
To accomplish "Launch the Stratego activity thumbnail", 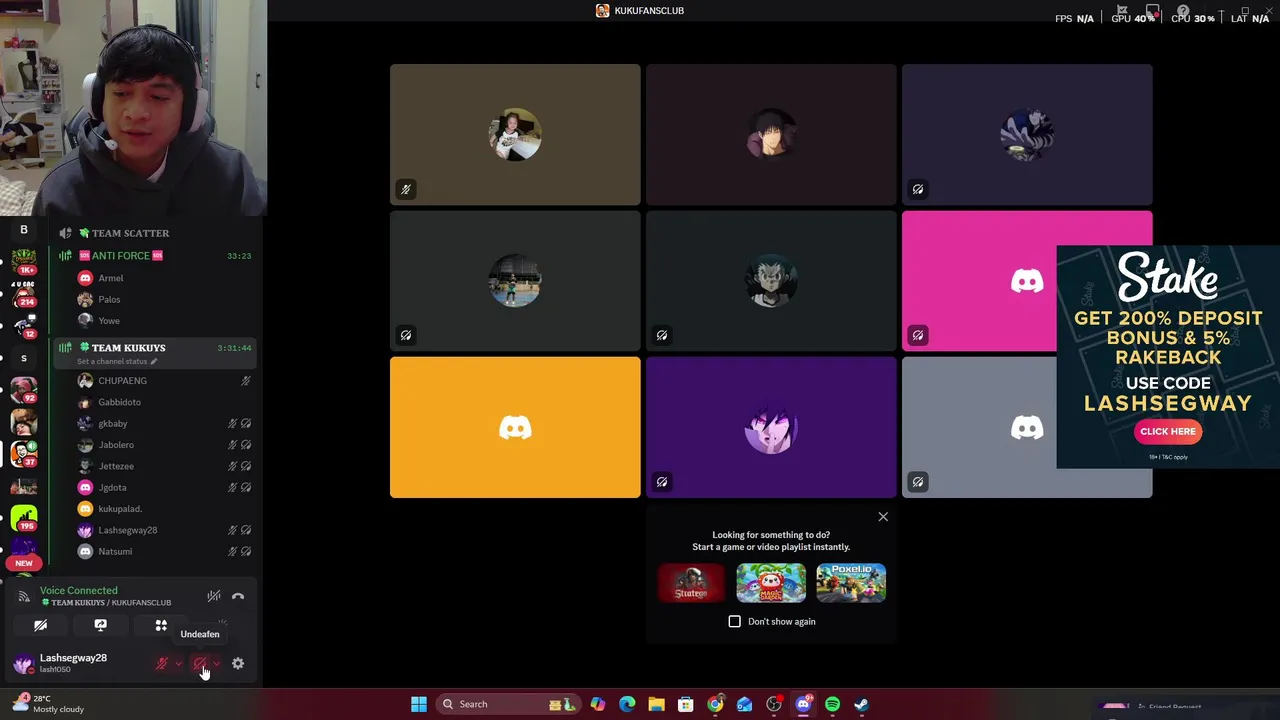I will pyautogui.click(x=691, y=583).
